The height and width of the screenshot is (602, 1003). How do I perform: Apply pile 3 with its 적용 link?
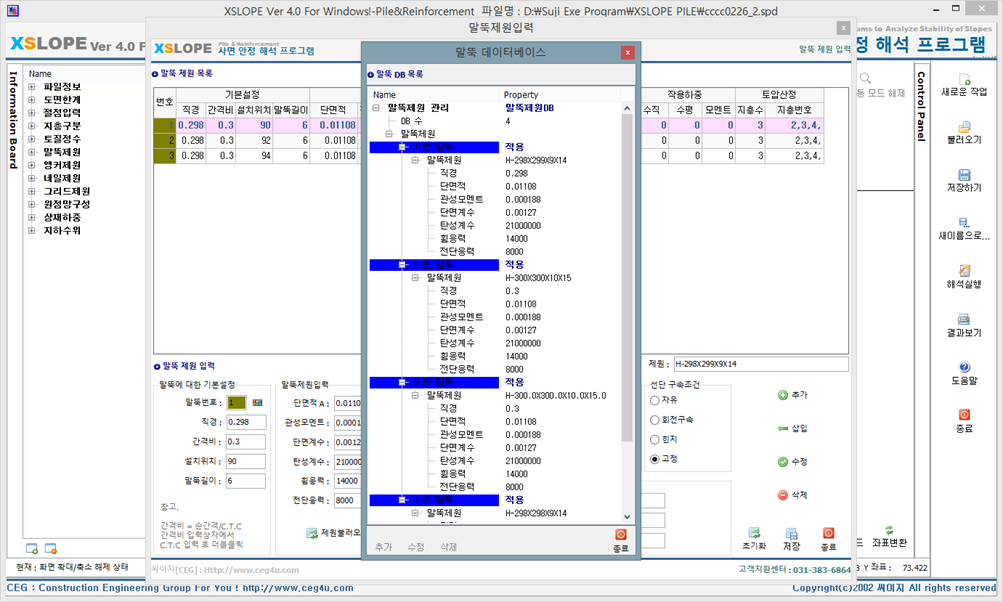(514, 383)
